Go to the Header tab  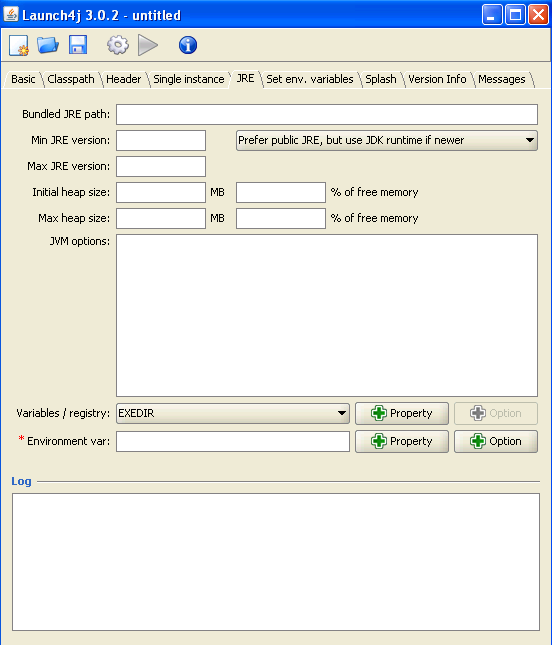[123, 79]
